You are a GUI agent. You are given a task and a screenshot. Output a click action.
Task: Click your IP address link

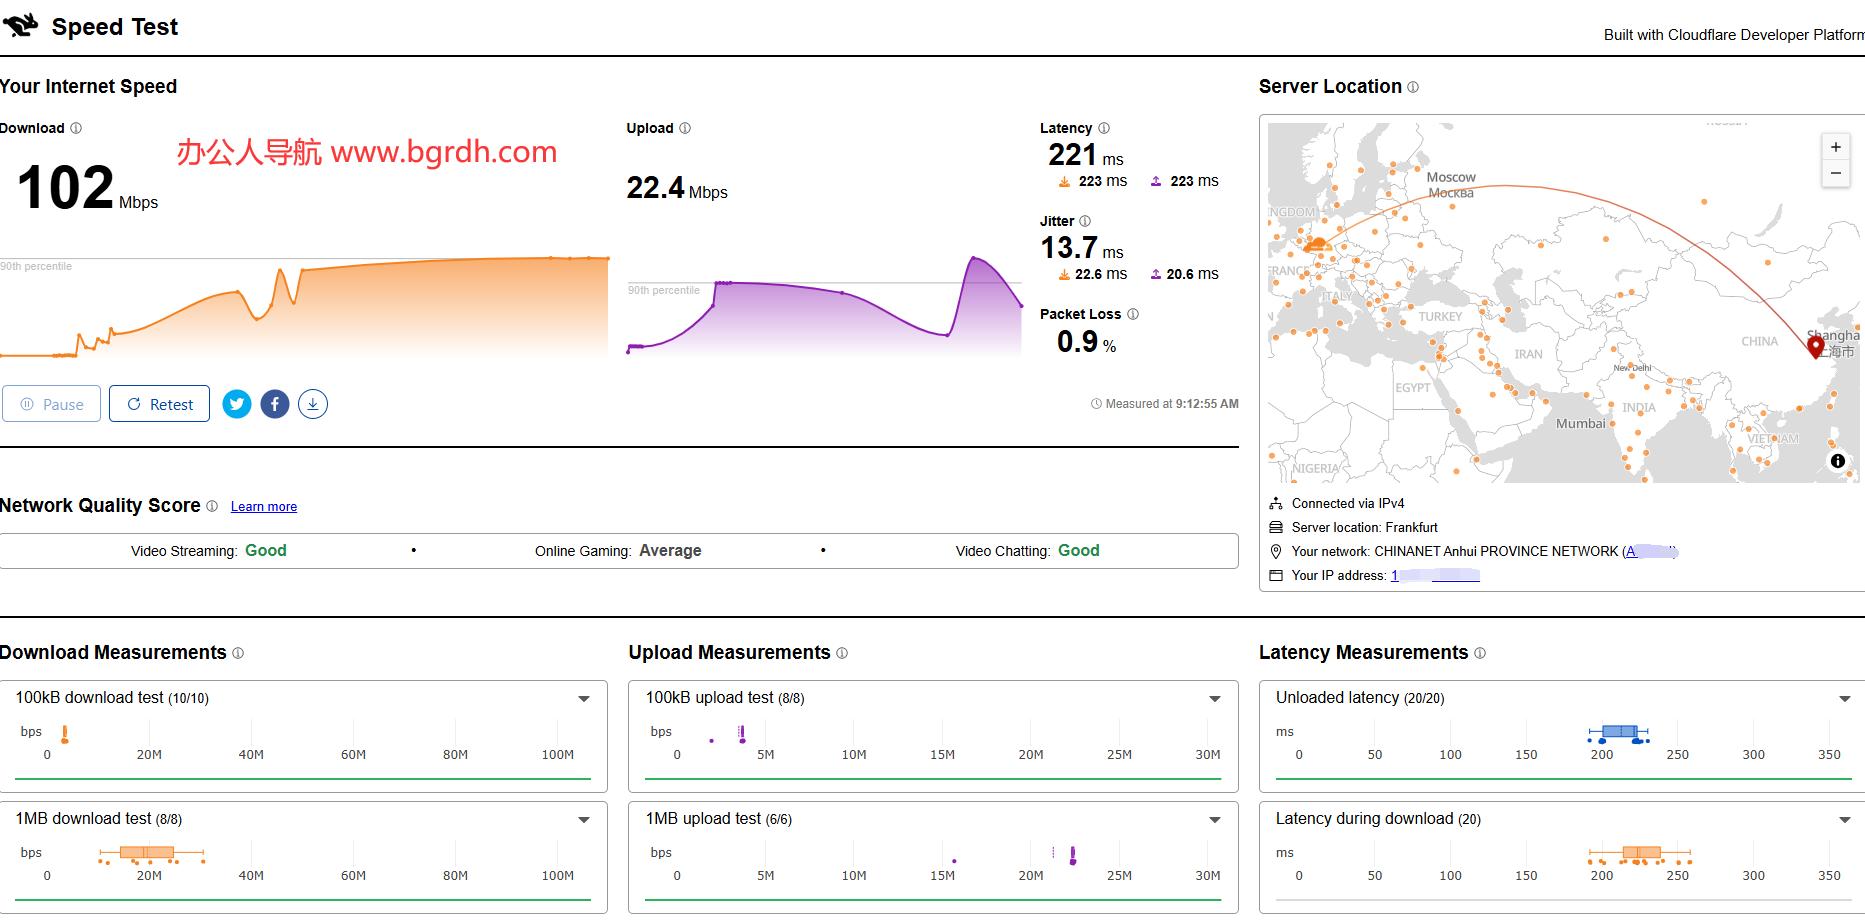tap(1436, 575)
